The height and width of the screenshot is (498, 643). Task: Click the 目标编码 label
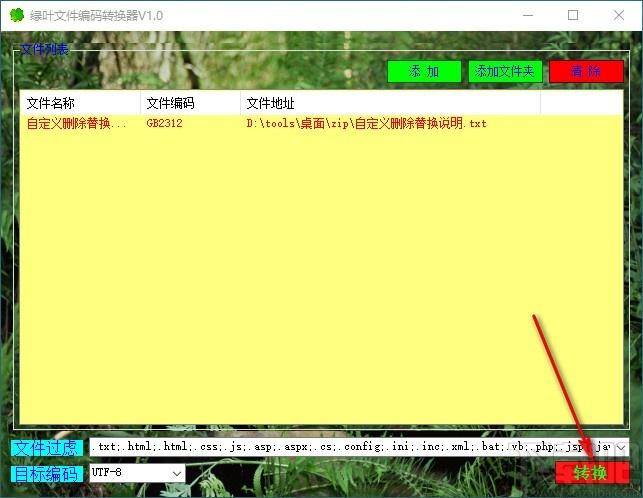pyautogui.click(x=47, y=474)
